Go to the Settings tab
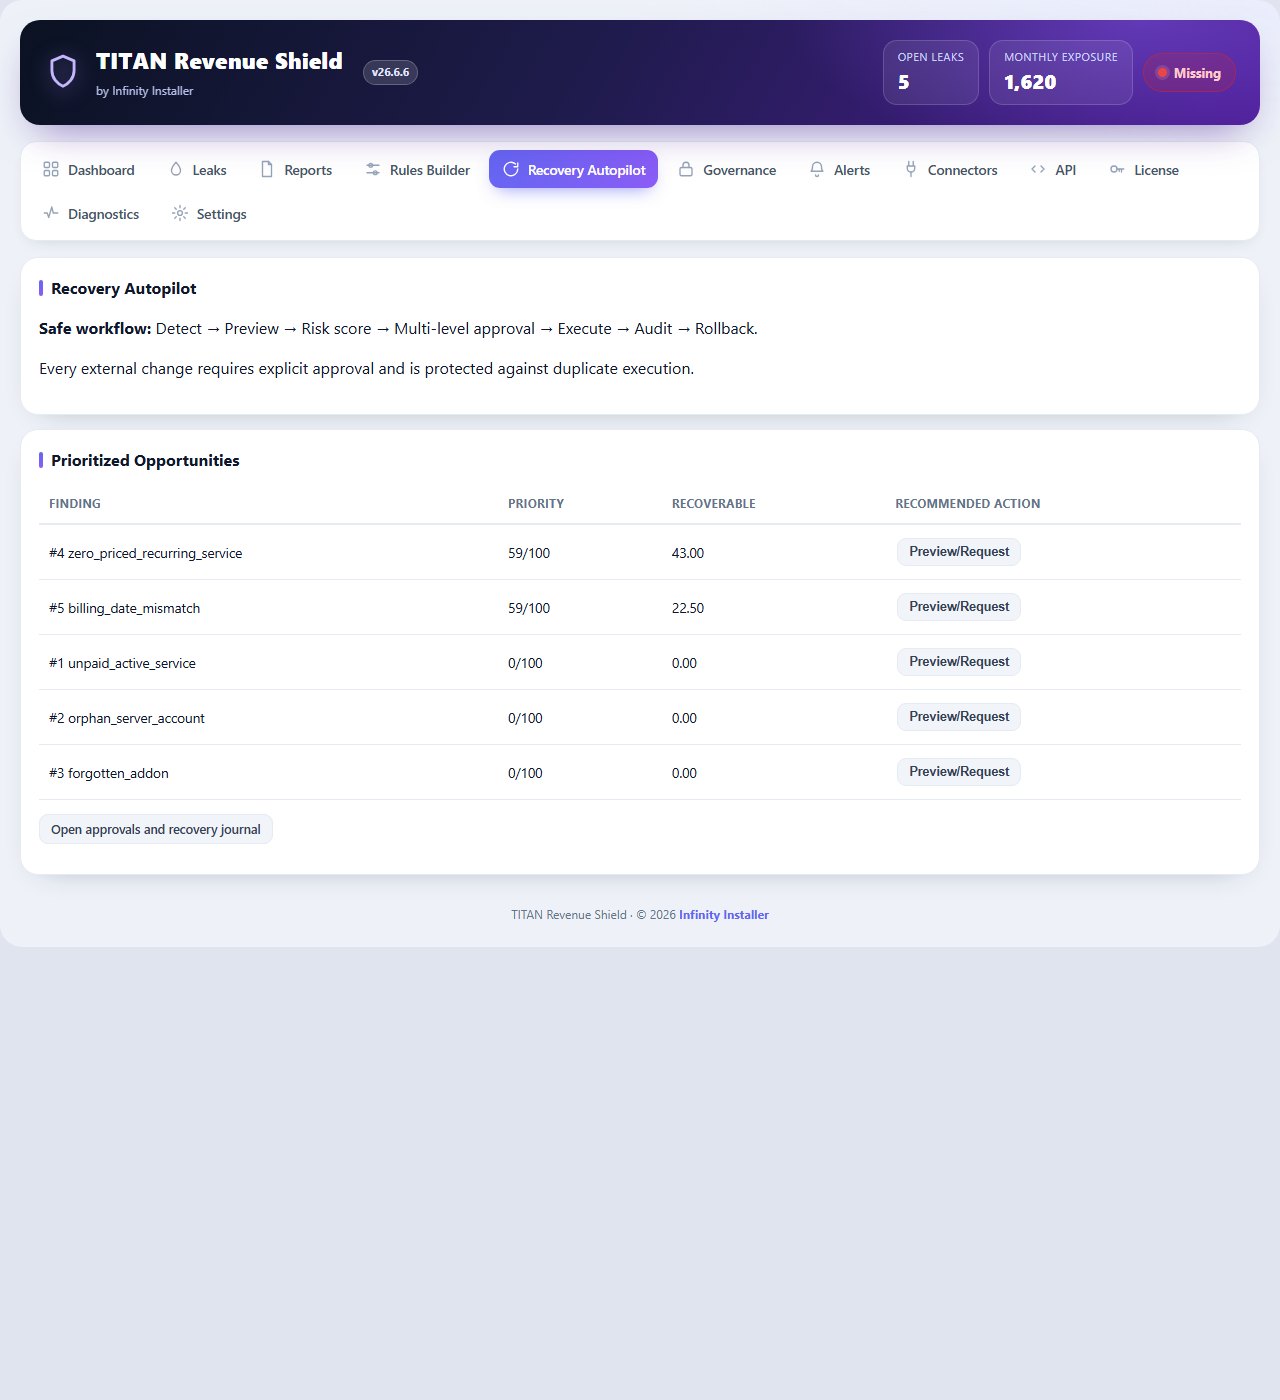The height and width of the screenshot is (1400, 1280). [210, 214]
